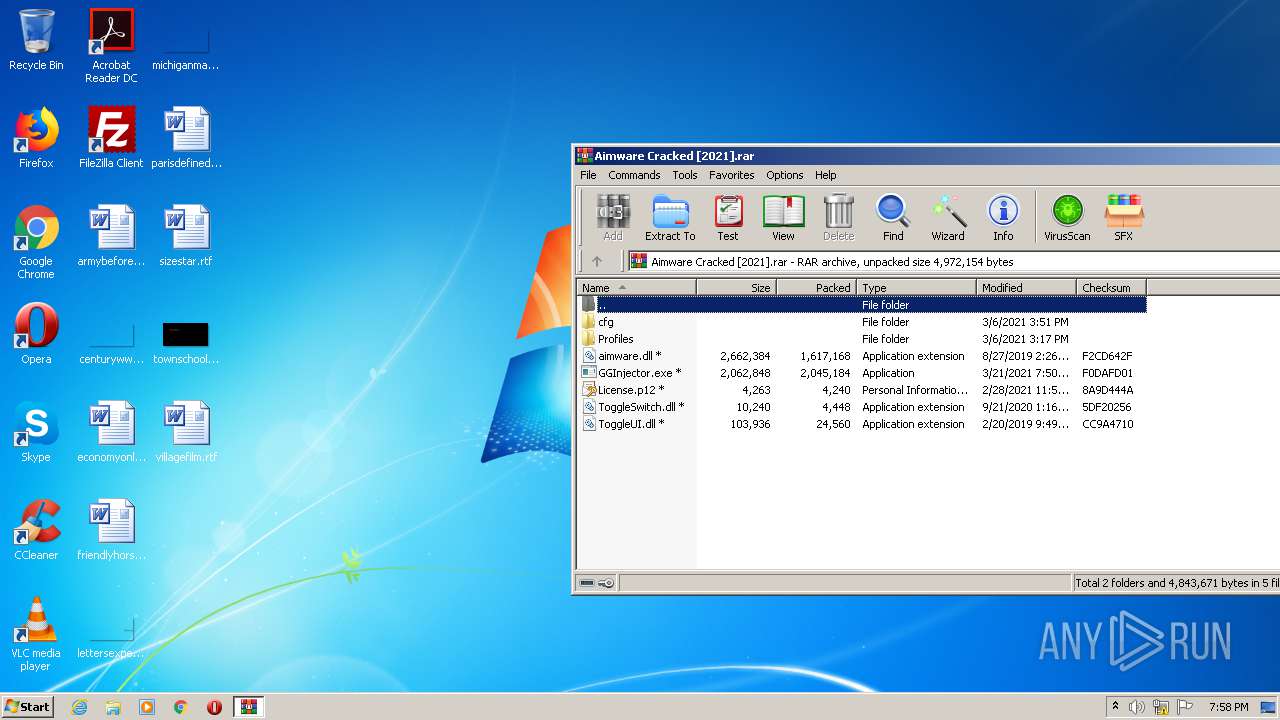Sort by the Checksum column header
This screenshot has height=720, width=1280.
(1112, 288)
